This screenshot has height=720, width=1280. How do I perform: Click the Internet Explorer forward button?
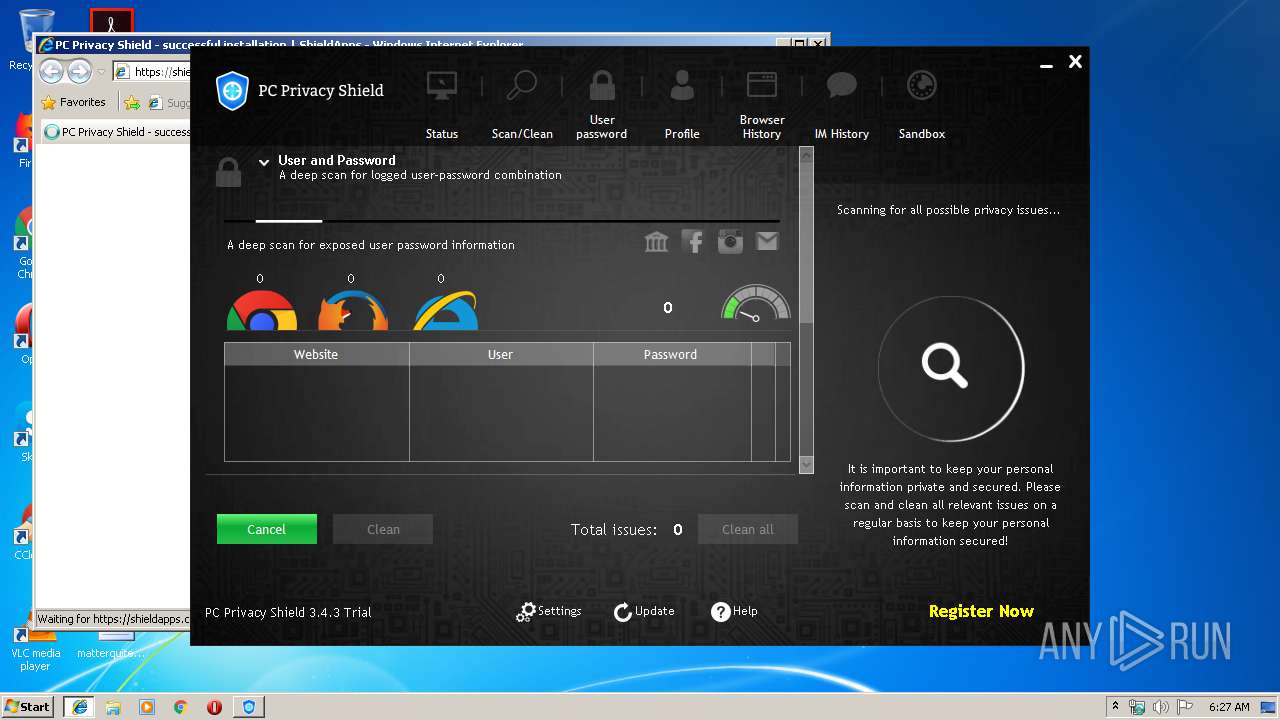point(79,71)
